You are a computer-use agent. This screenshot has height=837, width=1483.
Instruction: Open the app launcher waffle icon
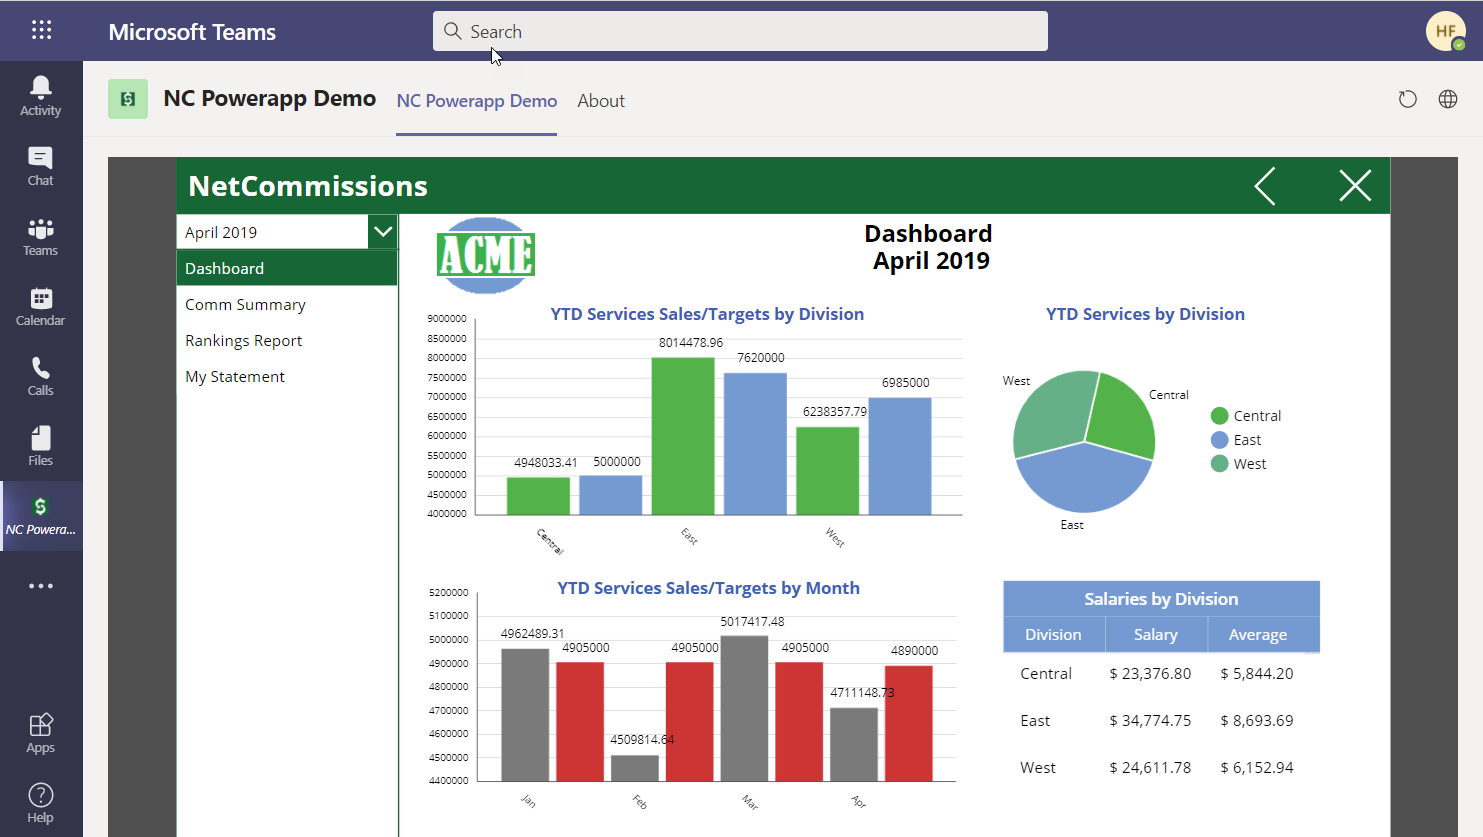click(x=41, y=30)
